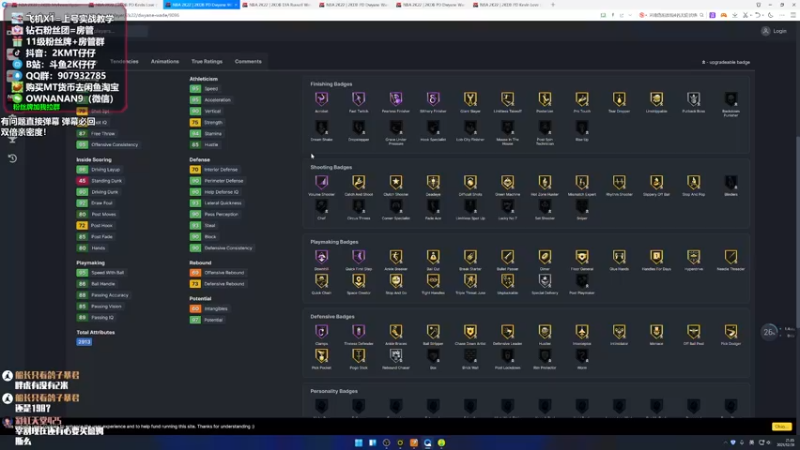Select the Tireless Defender badge
Viewport: 800px width, 450px height.
(x=359, y=331)
